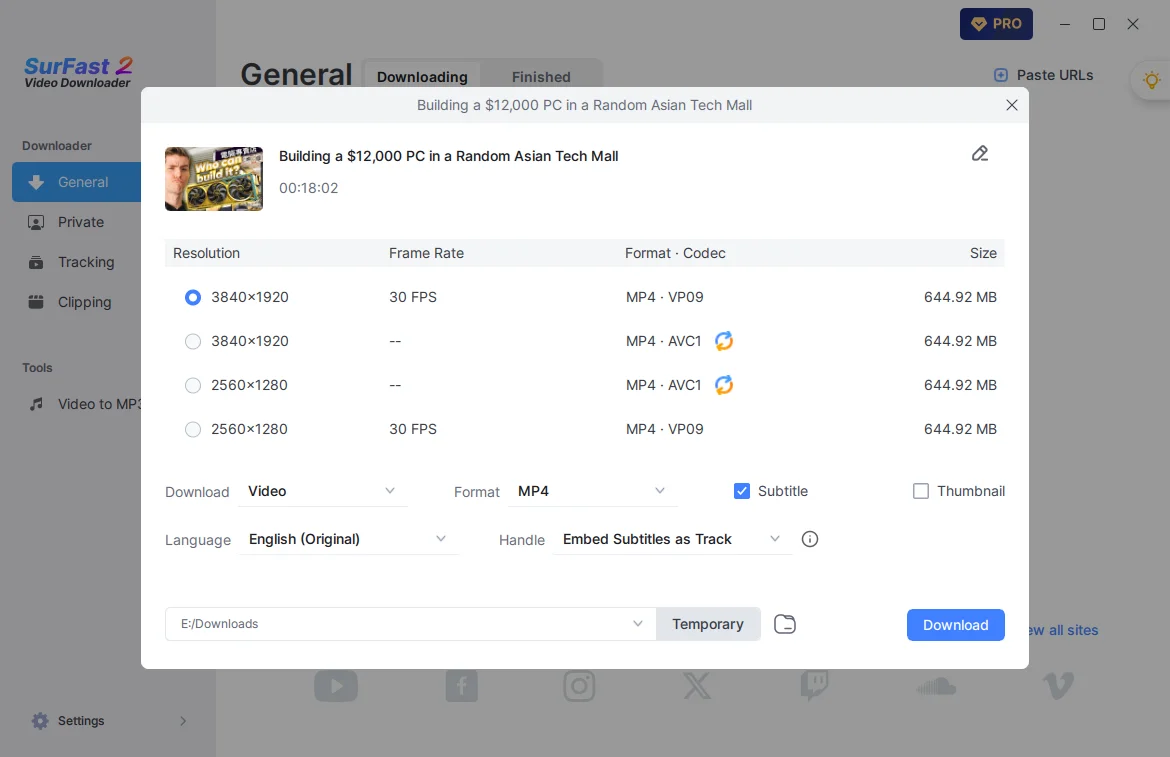Image resolution: width=1170 pixels, height=757 pixels.
Task: Open the Language dropdown showing English (Original)
Action: tap(348, 539)
